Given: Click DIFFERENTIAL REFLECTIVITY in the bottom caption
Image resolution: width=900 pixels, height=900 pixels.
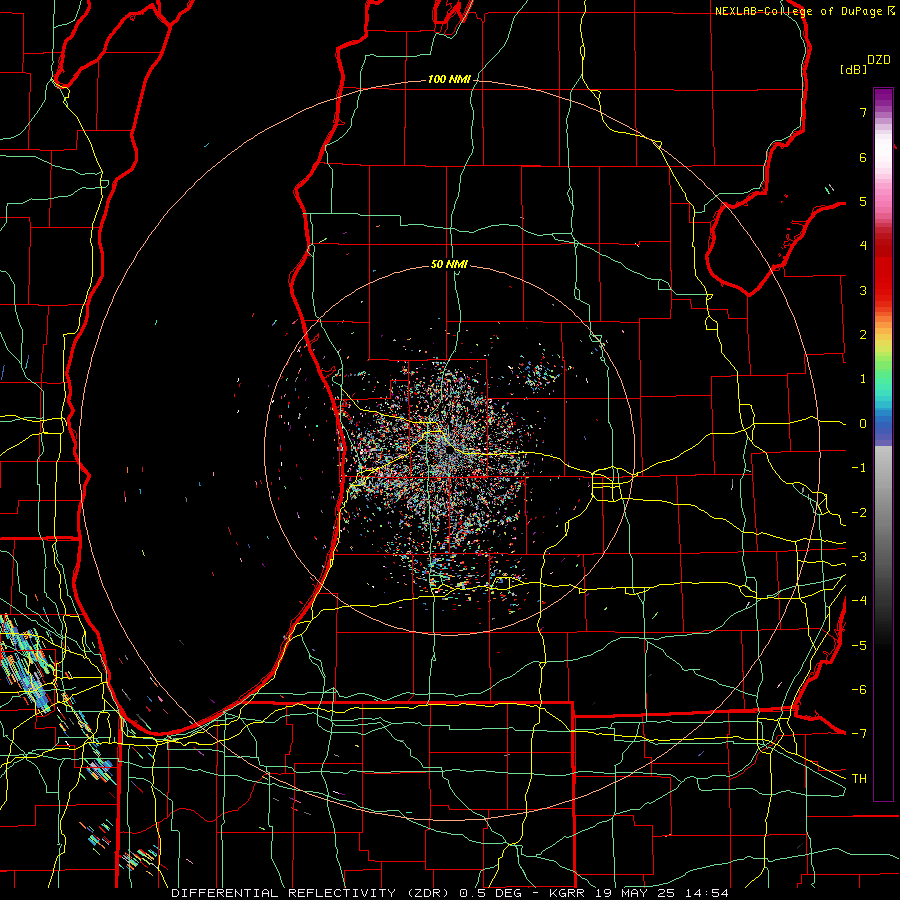Looking at the screenshot, I should 283,893.
